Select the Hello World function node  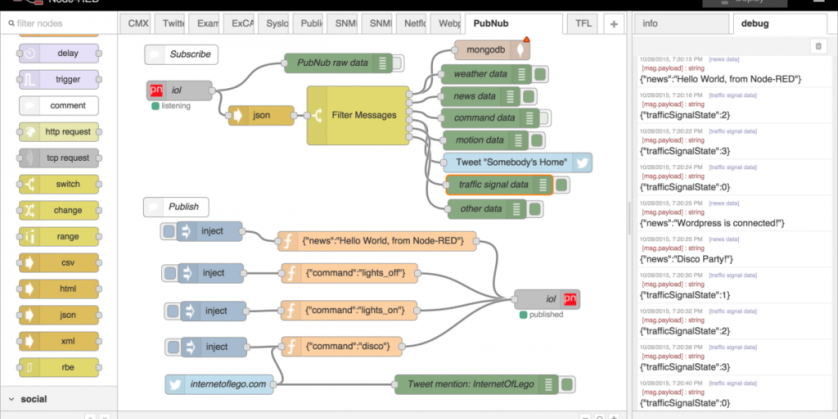pyautogui.click(x=377, y=242)
